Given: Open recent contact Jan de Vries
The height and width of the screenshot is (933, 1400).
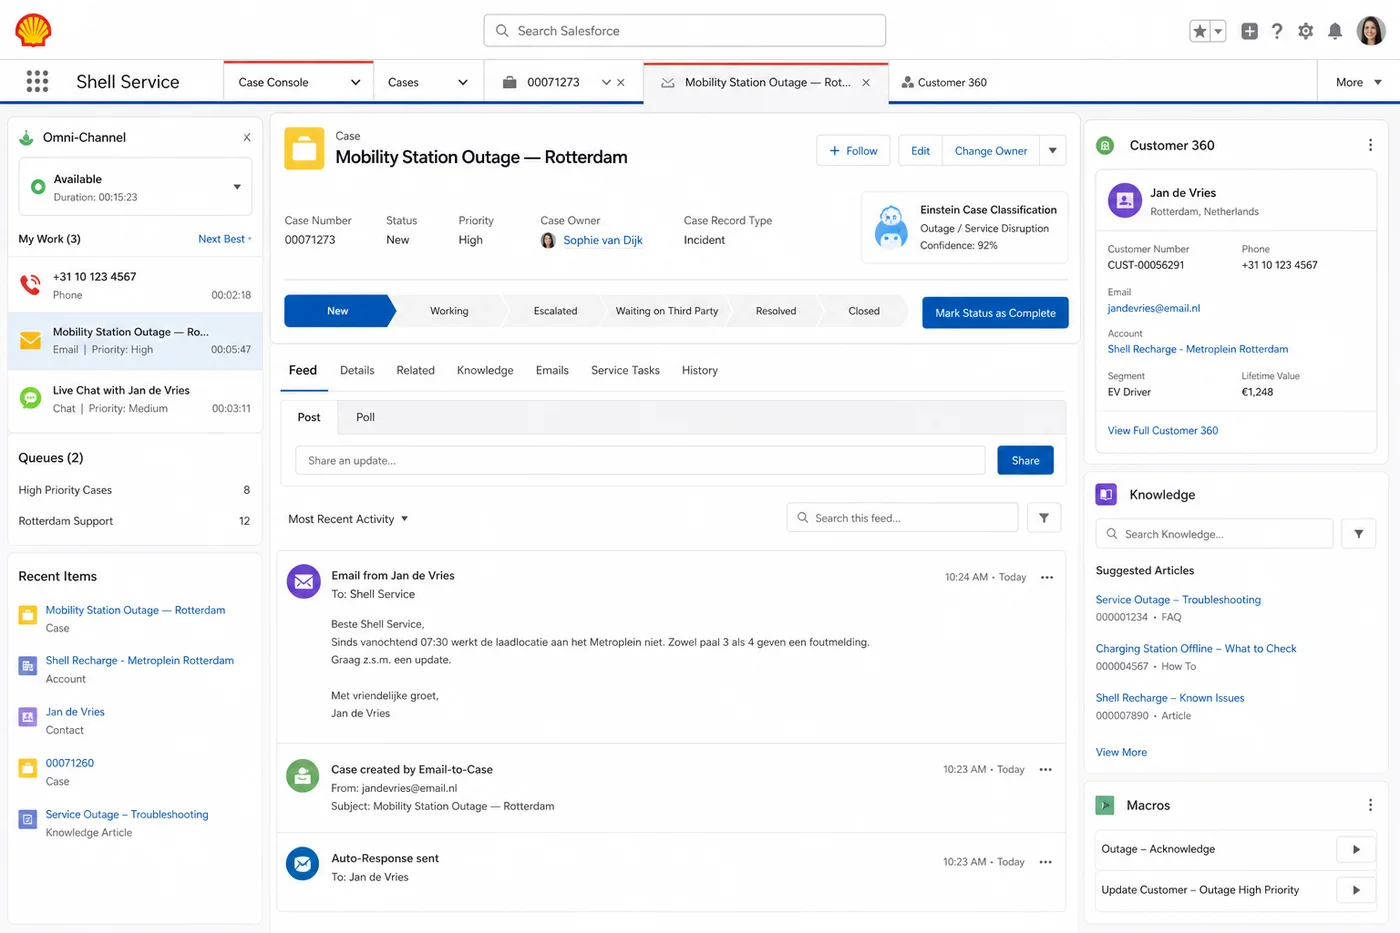Looking at the screenshot, I should (75, 712).
